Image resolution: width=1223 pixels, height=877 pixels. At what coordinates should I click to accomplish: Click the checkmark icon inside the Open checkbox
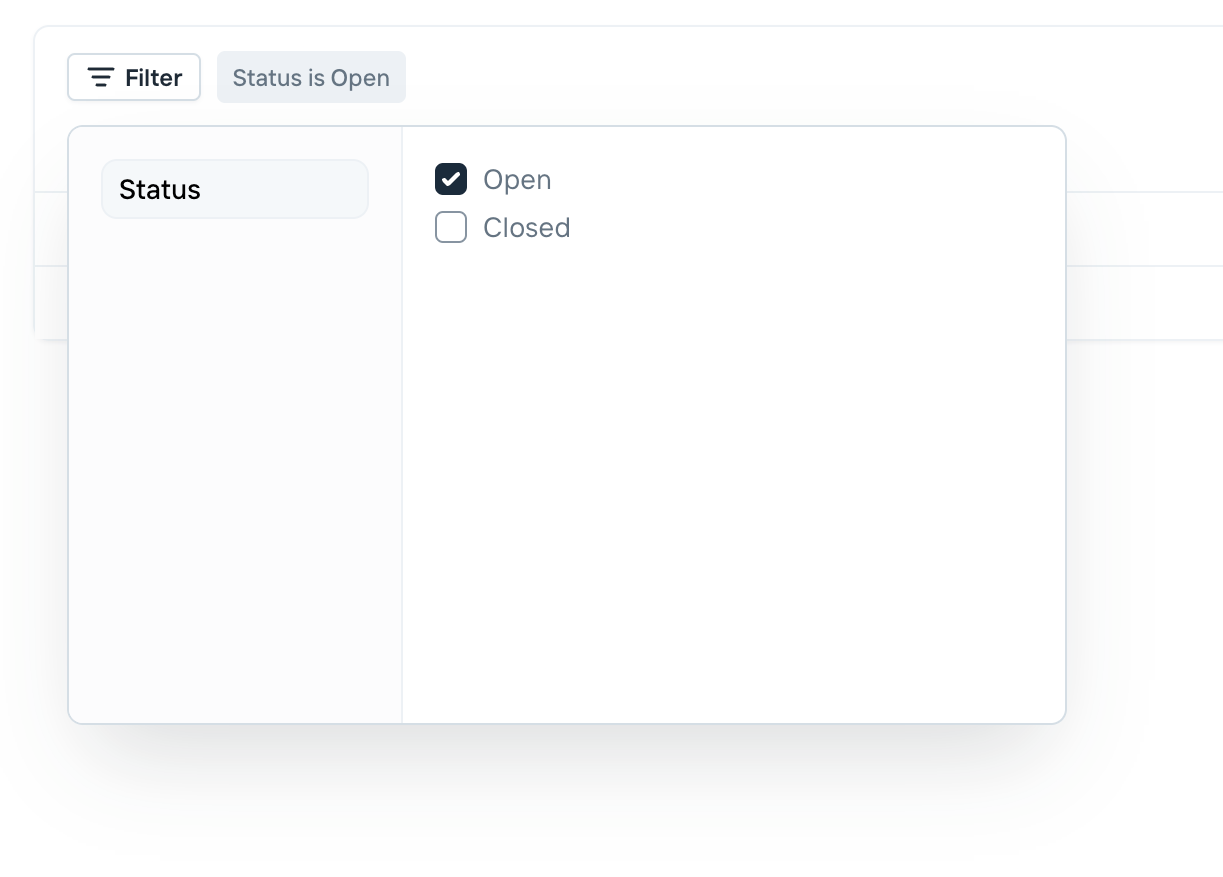451,179
